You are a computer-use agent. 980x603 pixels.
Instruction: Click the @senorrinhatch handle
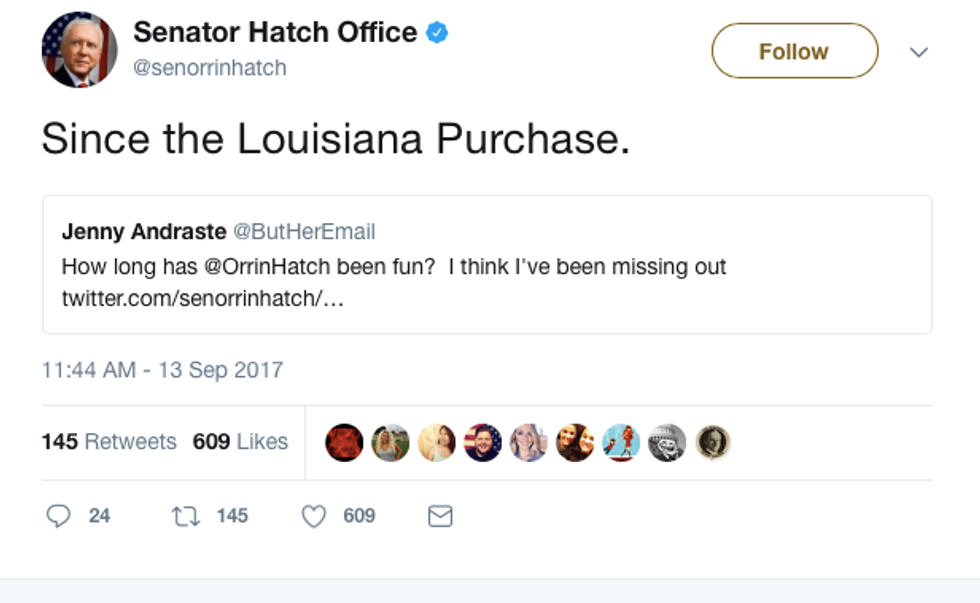(210, 68)
